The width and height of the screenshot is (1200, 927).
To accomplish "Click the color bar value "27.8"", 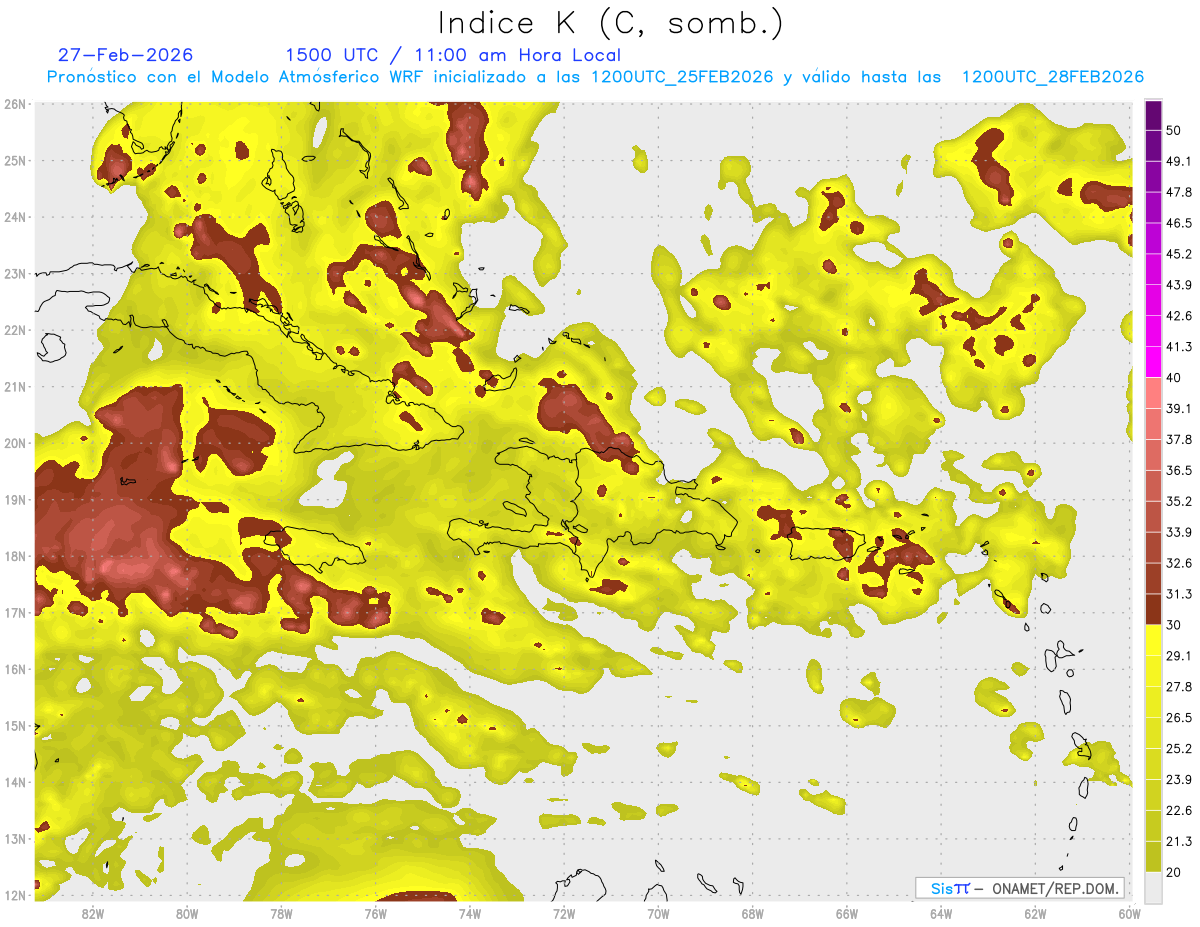I will [1179, 687].
